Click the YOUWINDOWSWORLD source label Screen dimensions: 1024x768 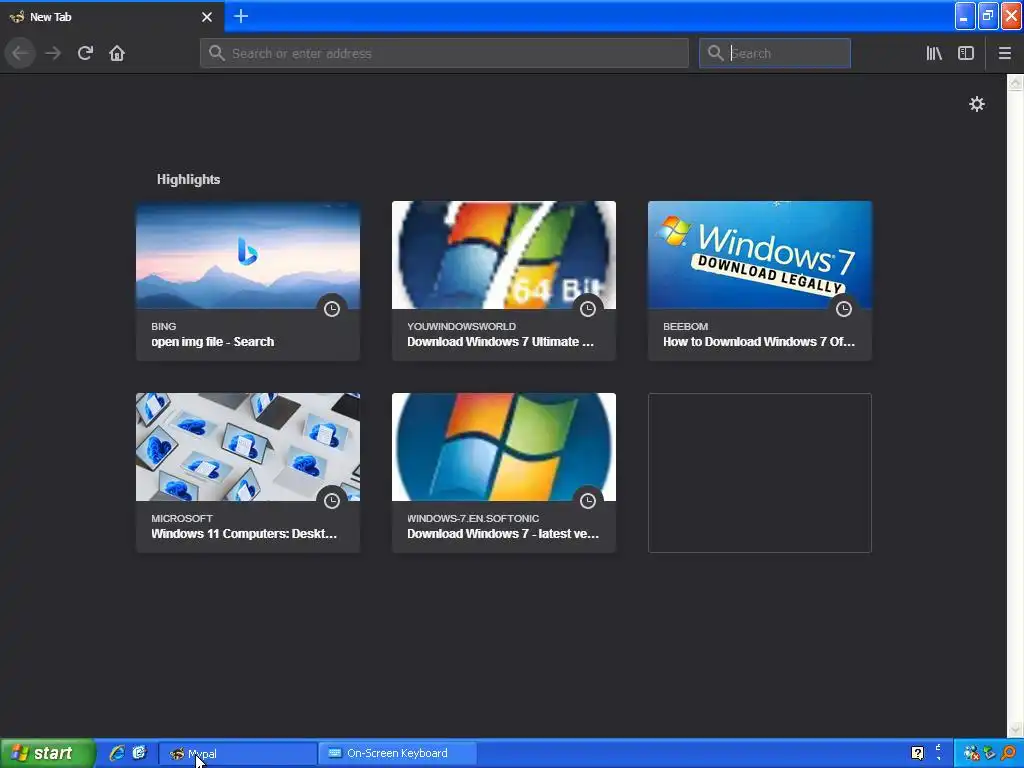[x=461, y=326]
